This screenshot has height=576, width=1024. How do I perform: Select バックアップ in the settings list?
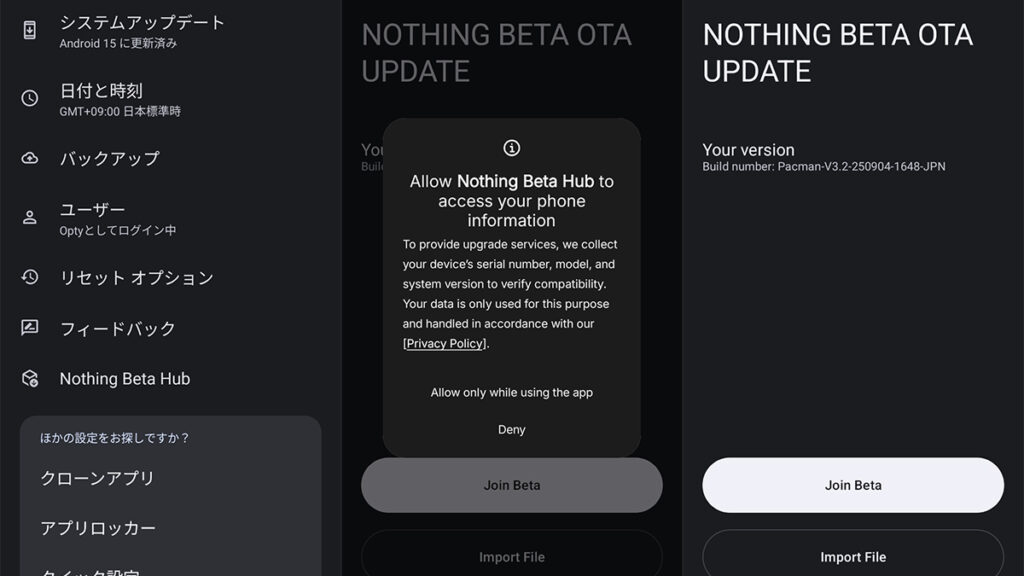109,158
